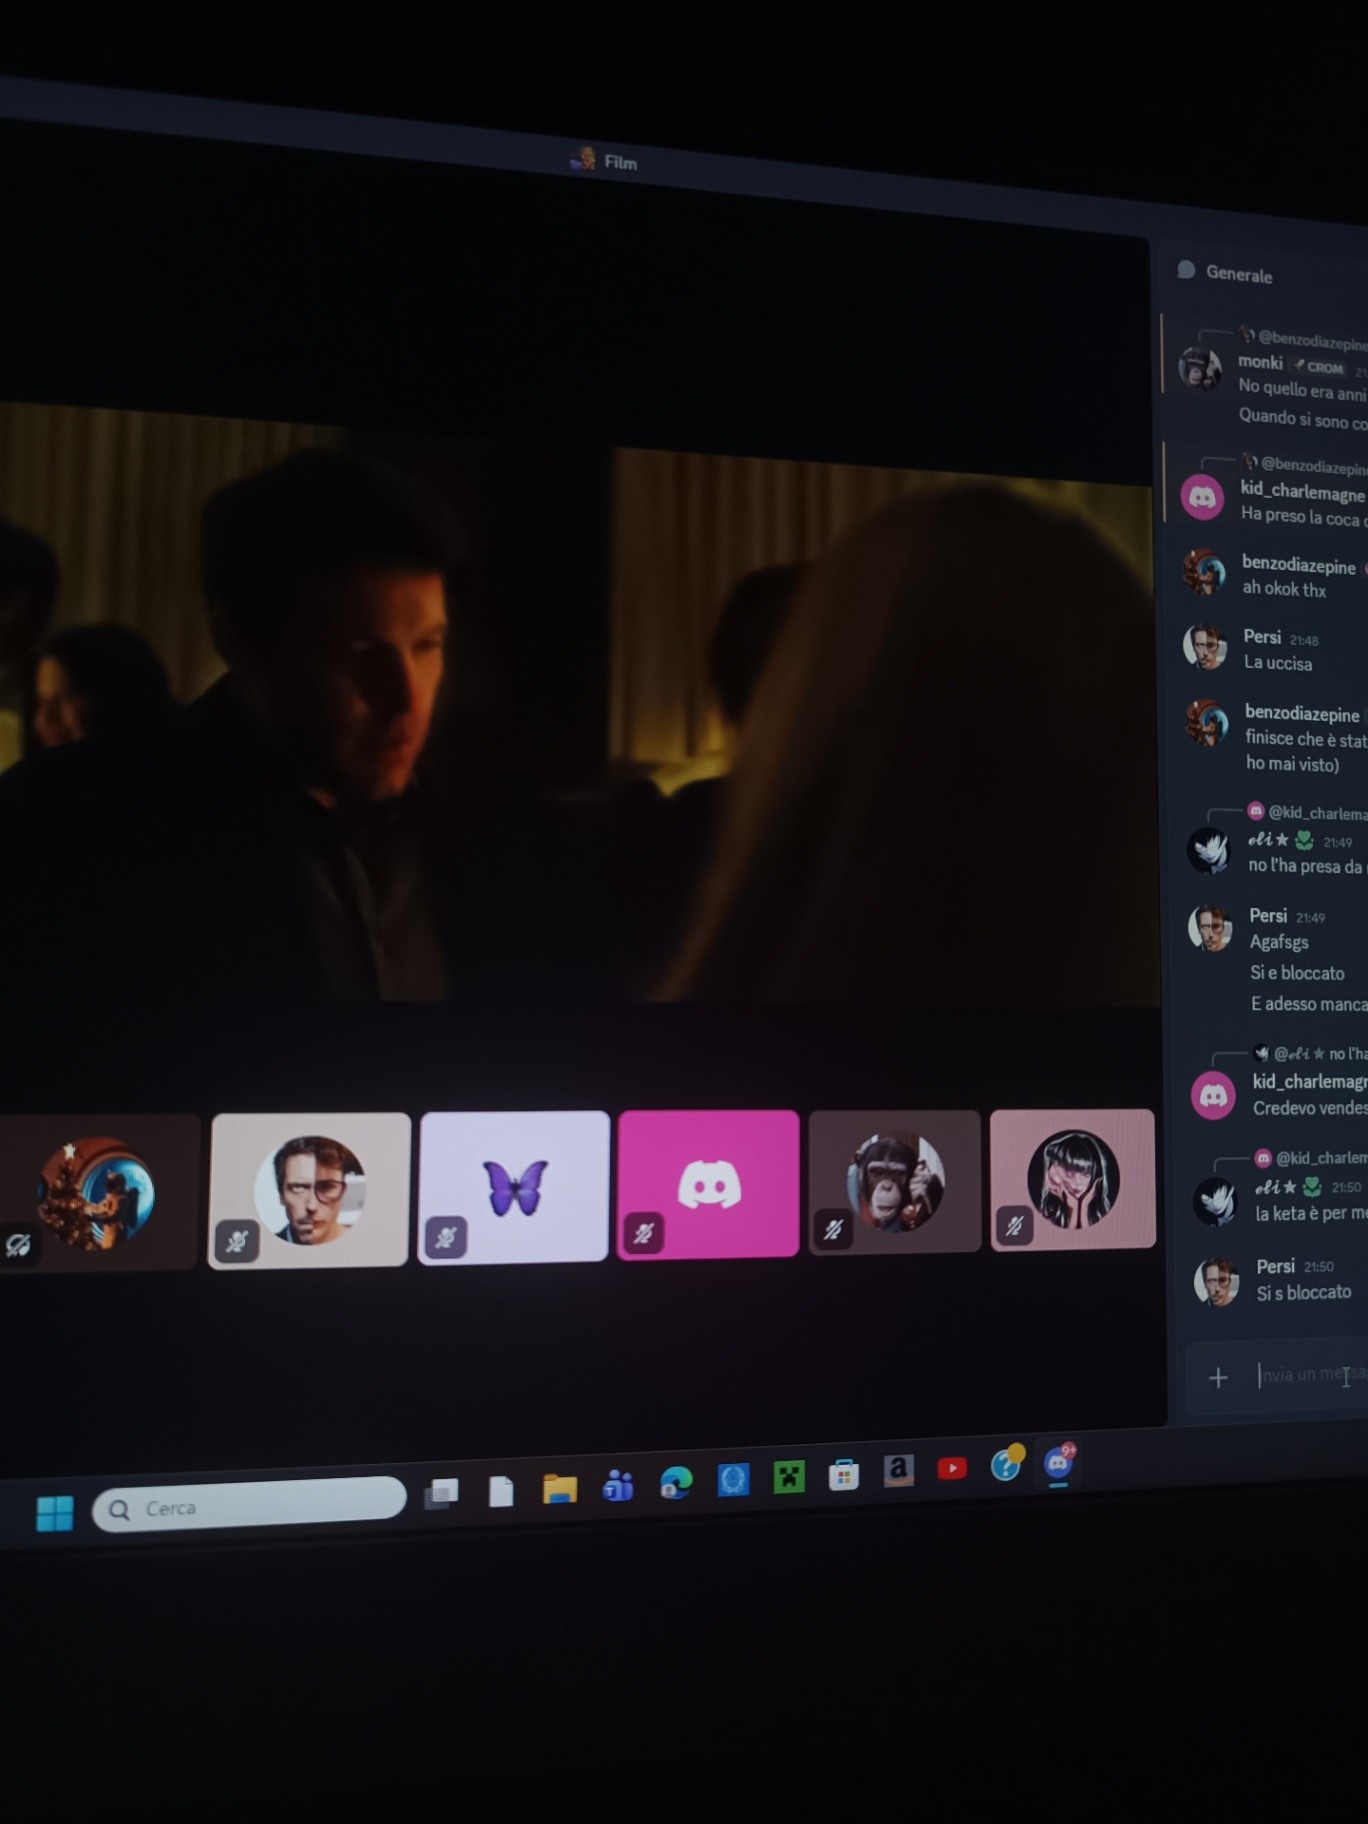Click the message "Si s bloccato"
The image size is (1368, 1824).
[1304, 1293]
